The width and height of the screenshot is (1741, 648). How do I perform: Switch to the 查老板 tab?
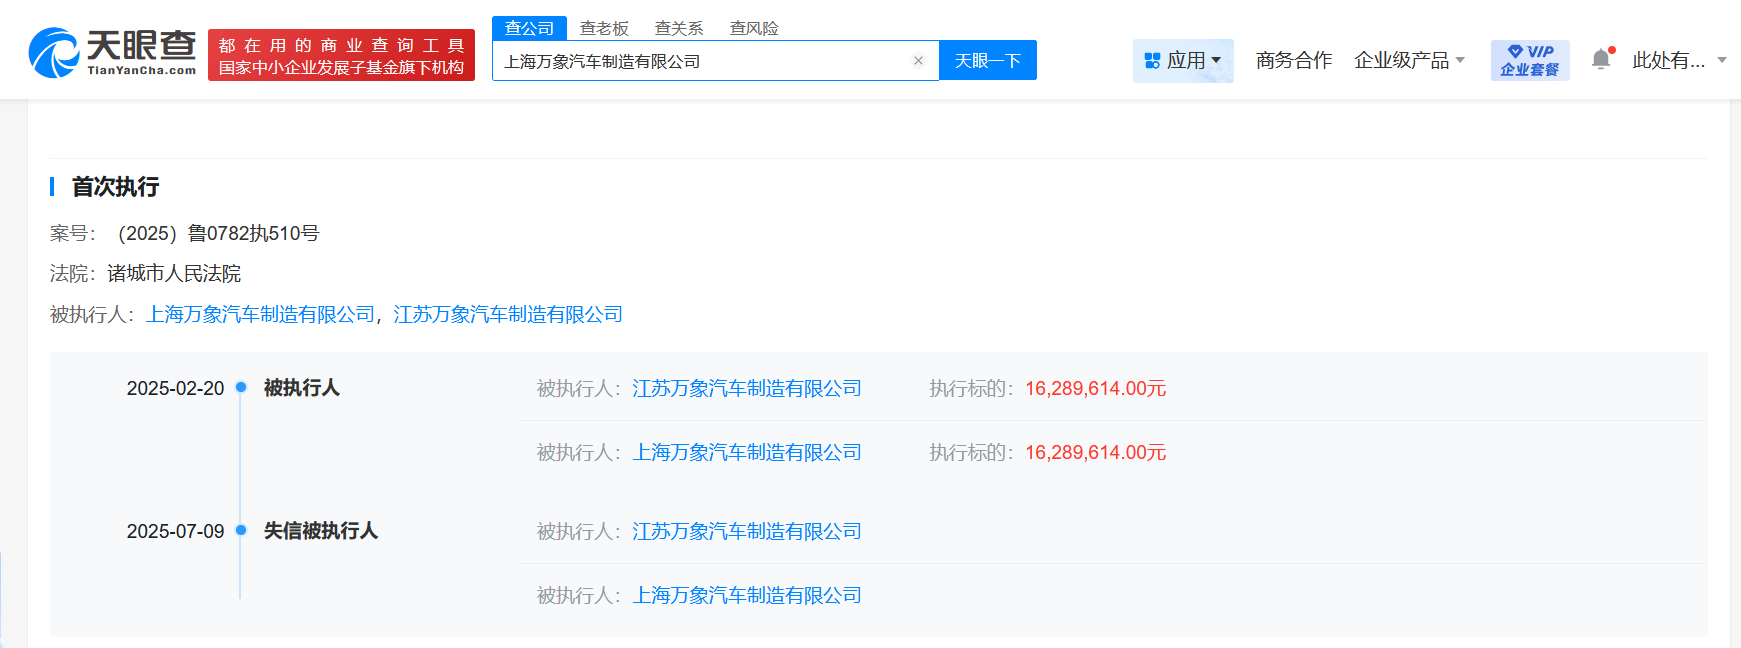(x=604, y=28)
